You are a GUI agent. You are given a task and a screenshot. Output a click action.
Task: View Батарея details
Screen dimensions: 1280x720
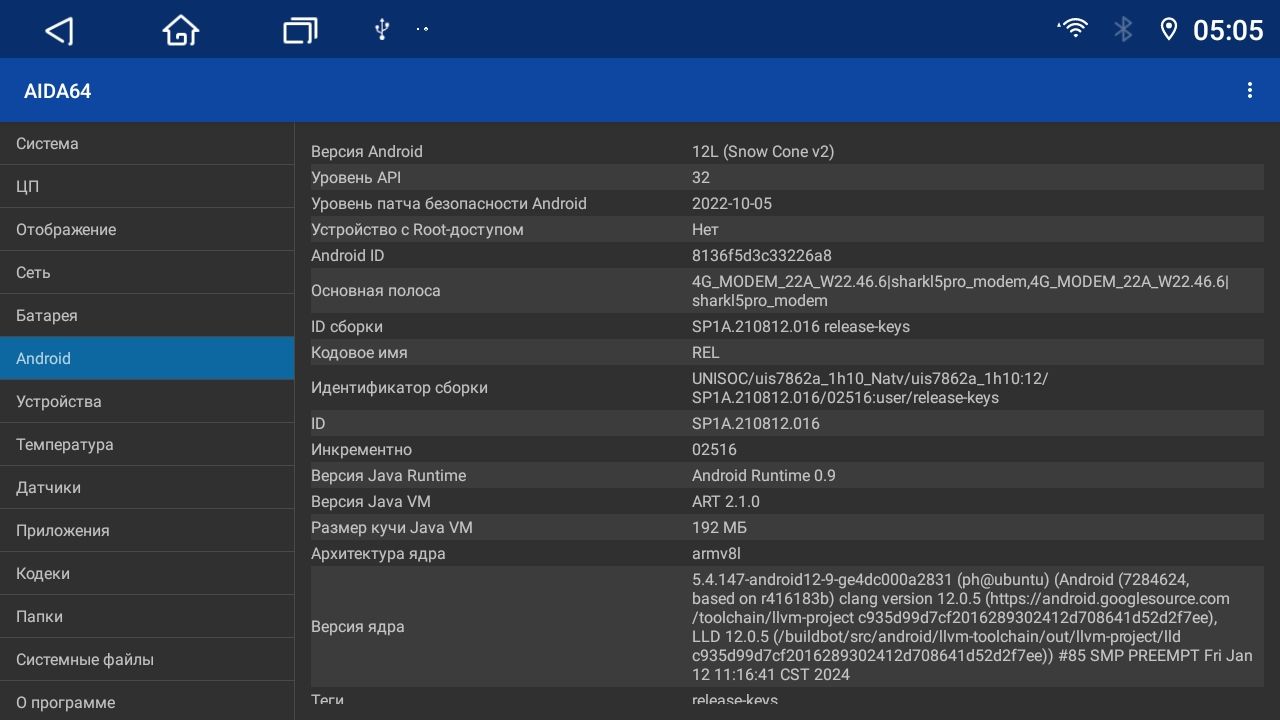147,315
